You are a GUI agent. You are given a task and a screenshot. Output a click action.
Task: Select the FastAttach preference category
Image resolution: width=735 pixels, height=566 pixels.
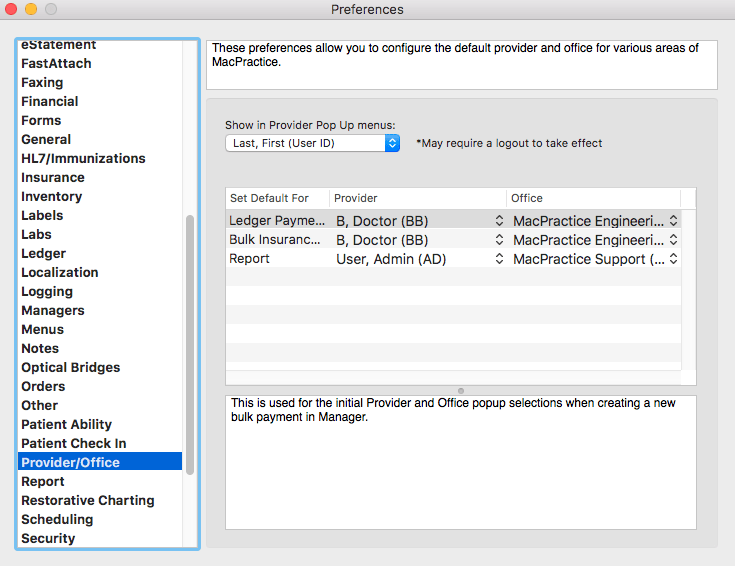56,63
